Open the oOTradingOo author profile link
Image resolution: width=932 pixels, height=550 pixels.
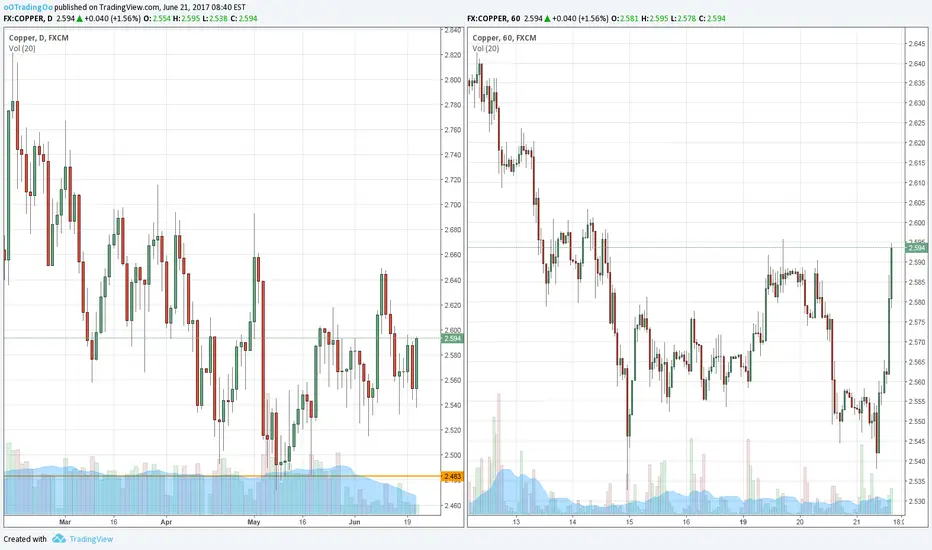(28, 8)
